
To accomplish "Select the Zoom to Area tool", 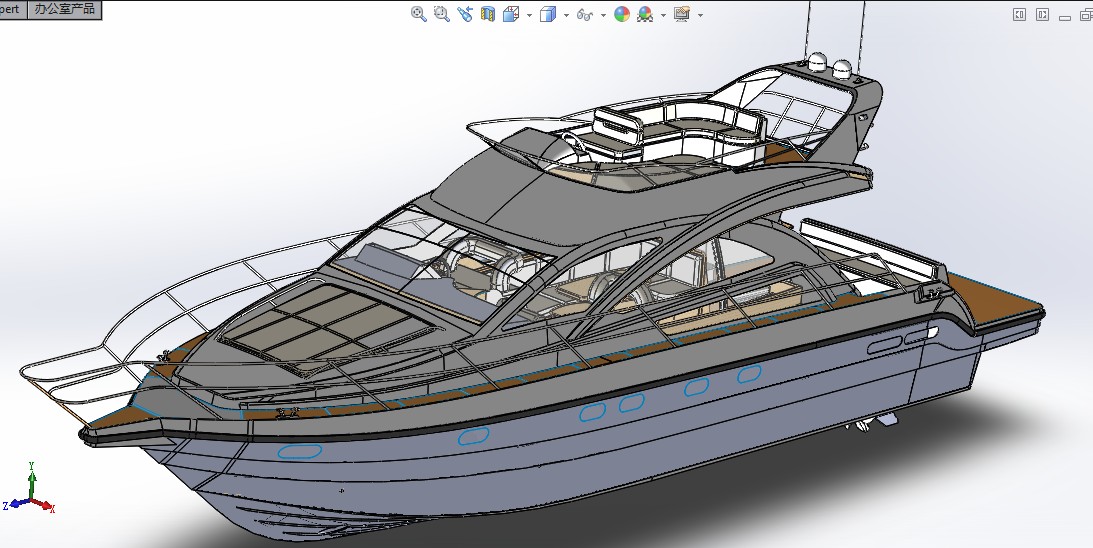I will pyautogui.click(x=441, y=14).
